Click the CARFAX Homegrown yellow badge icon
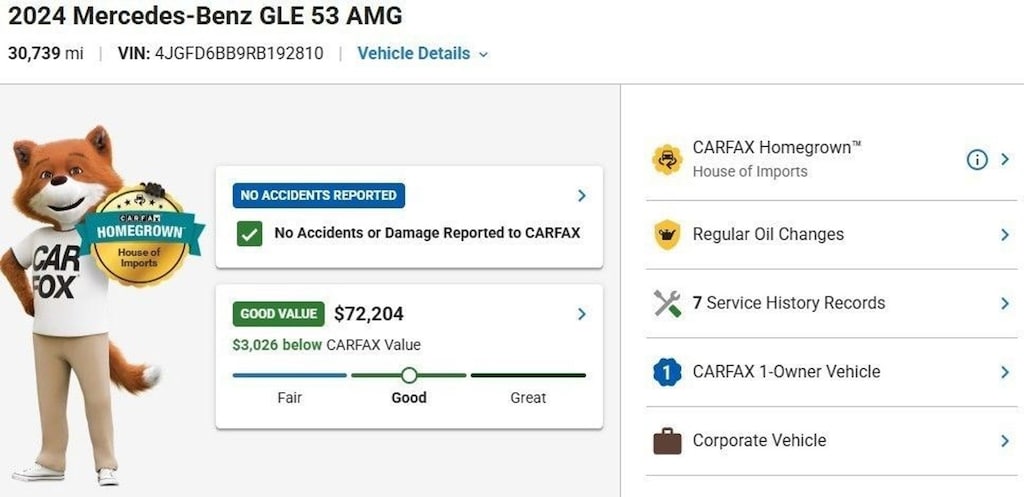1024x497 pixels. (667, 160)
